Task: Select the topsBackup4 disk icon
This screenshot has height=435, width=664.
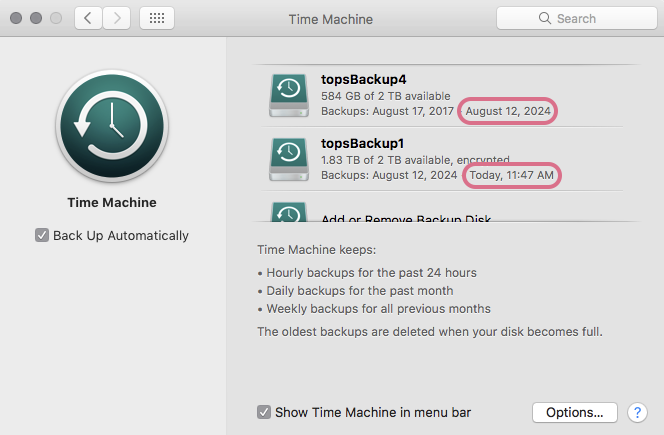Action: [x=289, y=95]
